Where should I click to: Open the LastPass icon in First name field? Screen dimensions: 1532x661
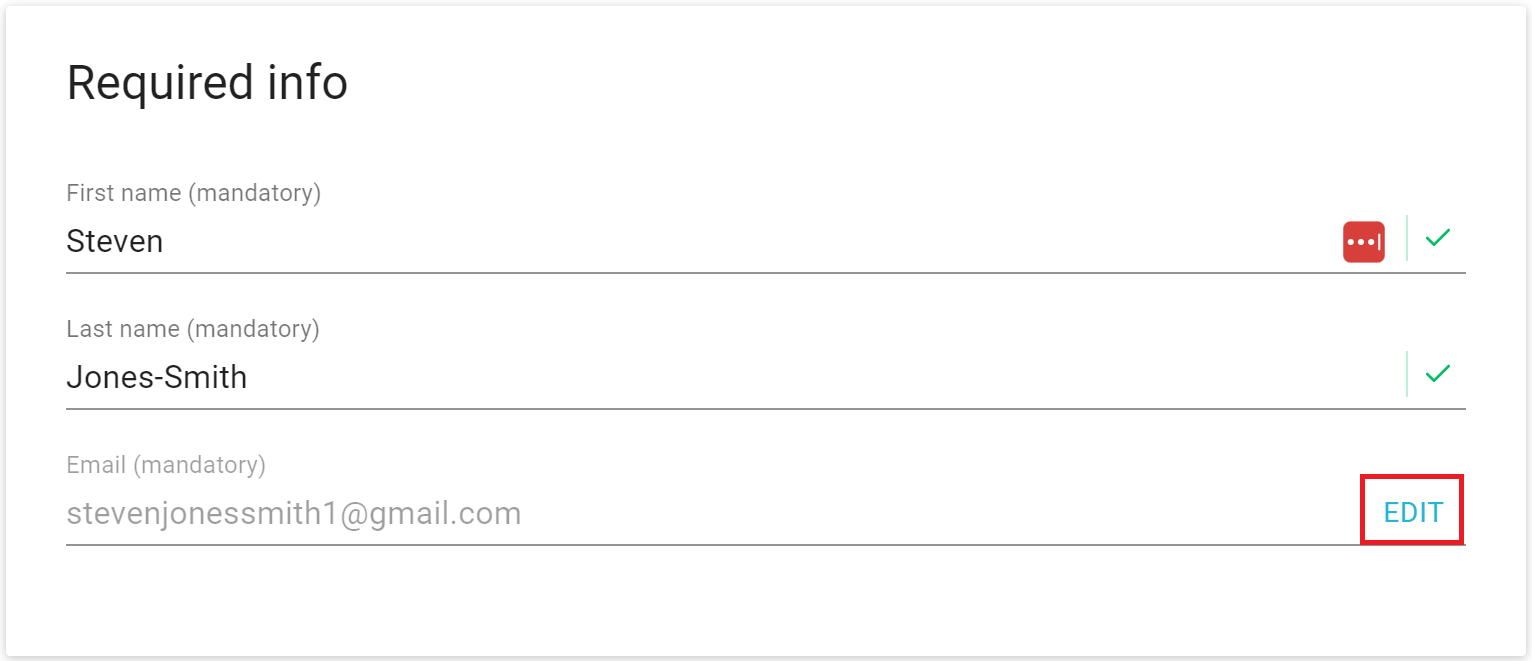tap(1363, 242)
